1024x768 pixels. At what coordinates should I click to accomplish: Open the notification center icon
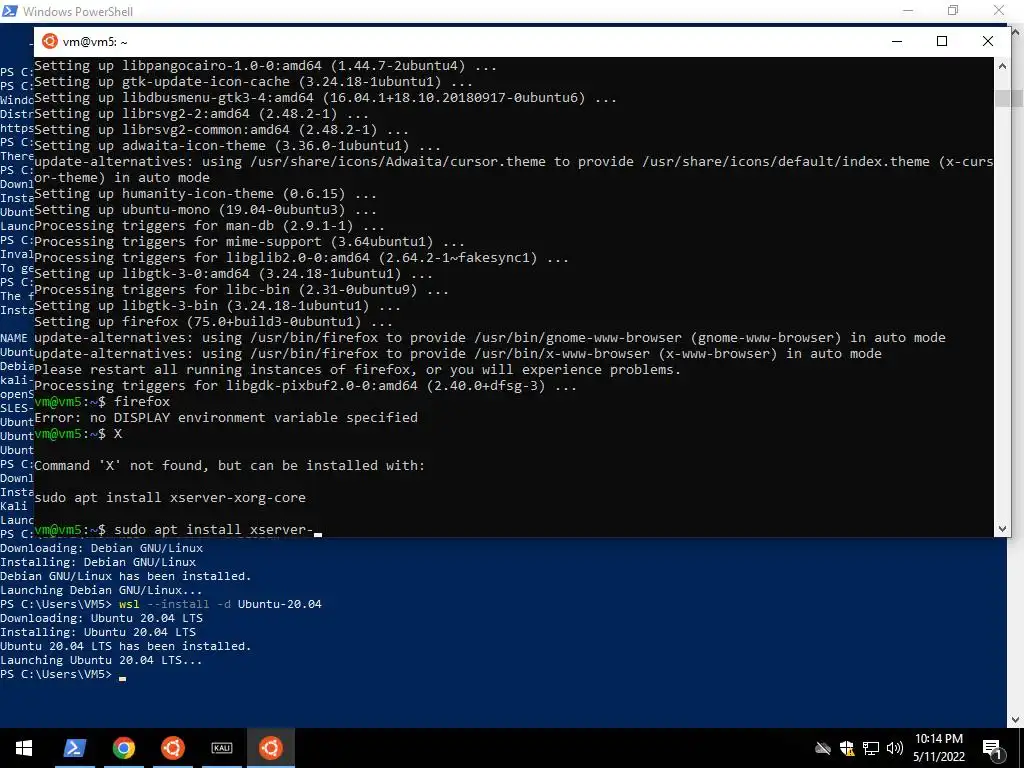click(x=993, y=749)
